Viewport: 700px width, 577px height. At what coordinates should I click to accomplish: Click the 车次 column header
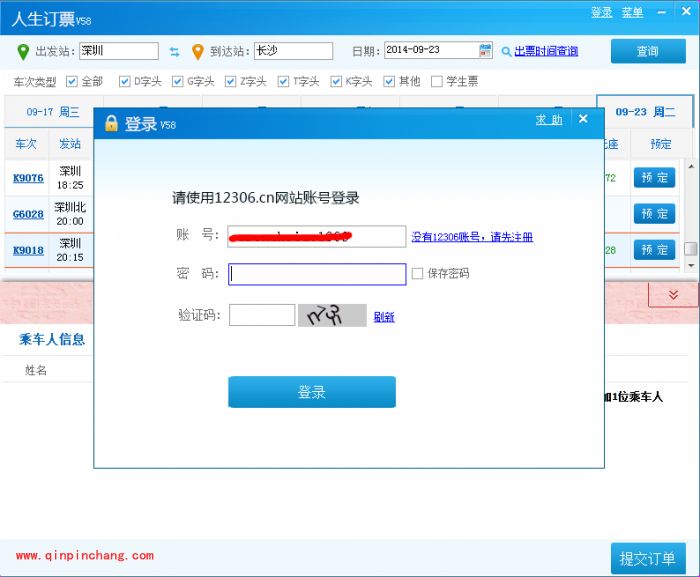coord(26,144)
